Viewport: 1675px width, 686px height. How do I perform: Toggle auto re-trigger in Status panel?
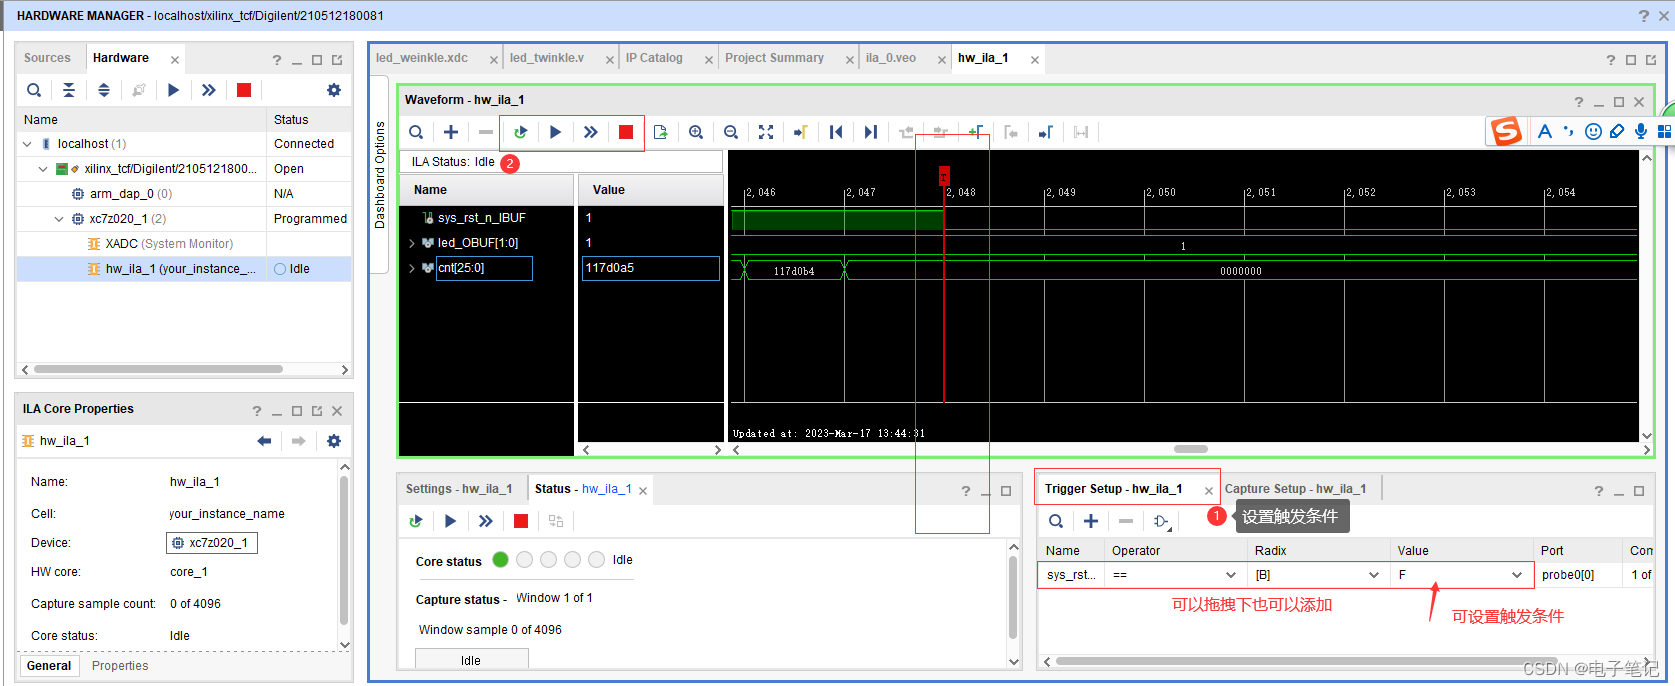(416, 521)
